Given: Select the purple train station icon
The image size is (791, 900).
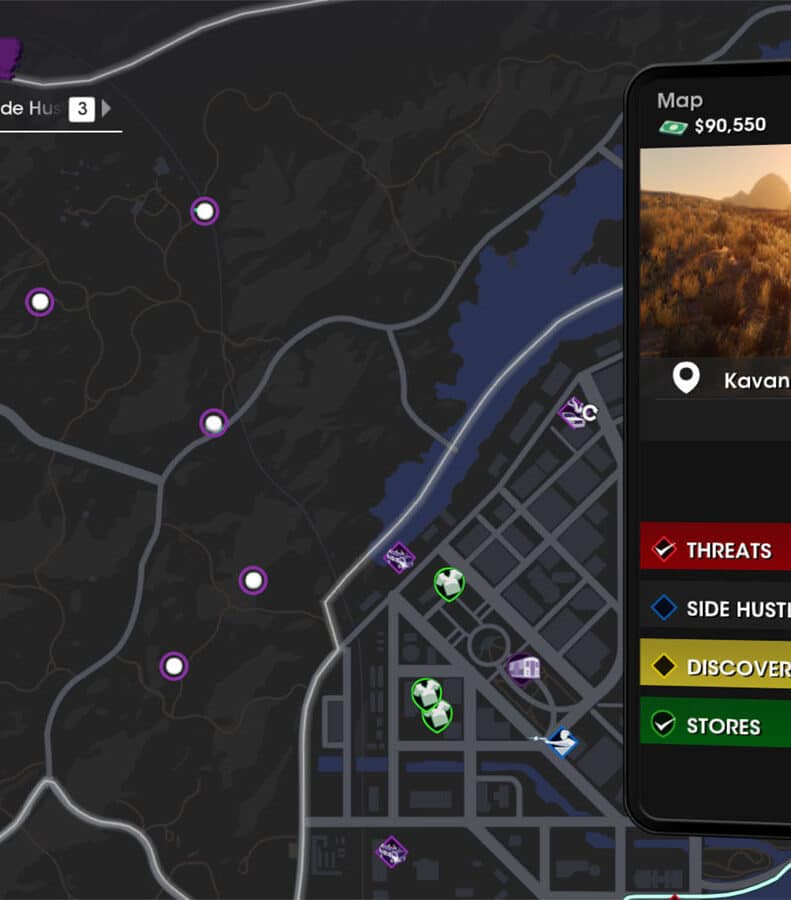Looking at the screenshot, I should coord(524,669).
